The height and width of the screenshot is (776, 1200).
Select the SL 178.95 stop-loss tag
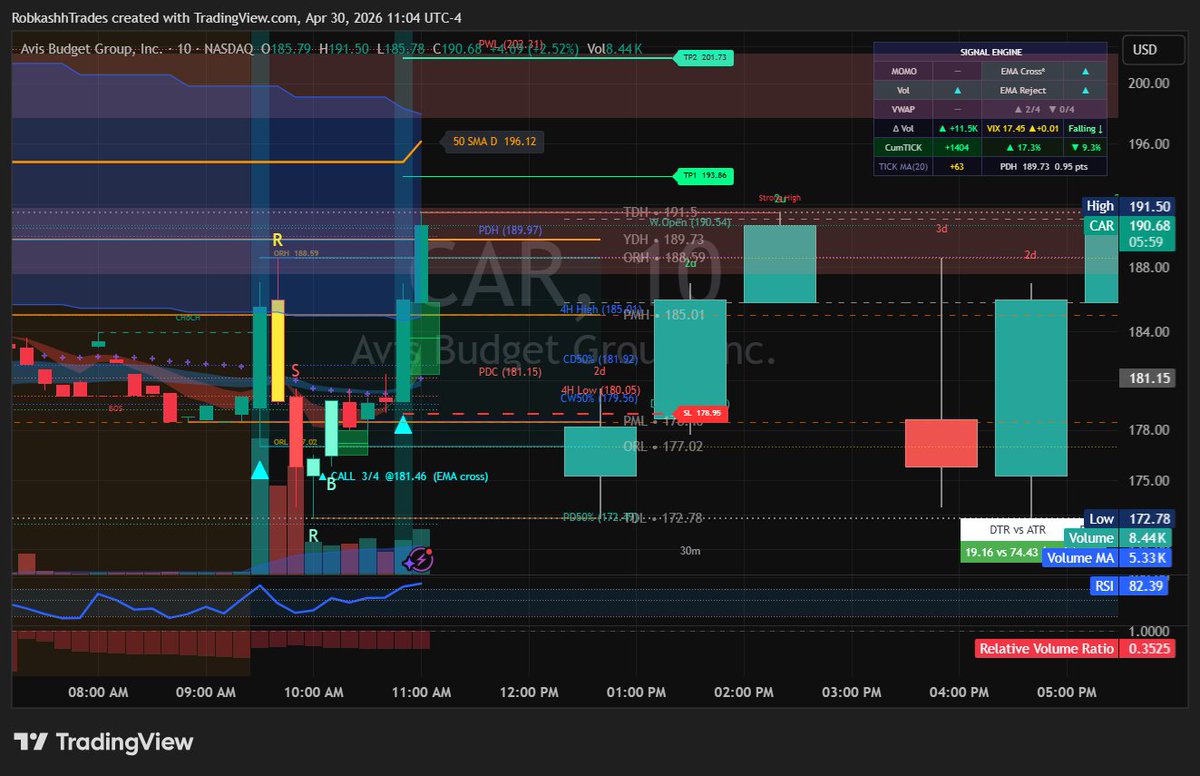pos(699,412)
